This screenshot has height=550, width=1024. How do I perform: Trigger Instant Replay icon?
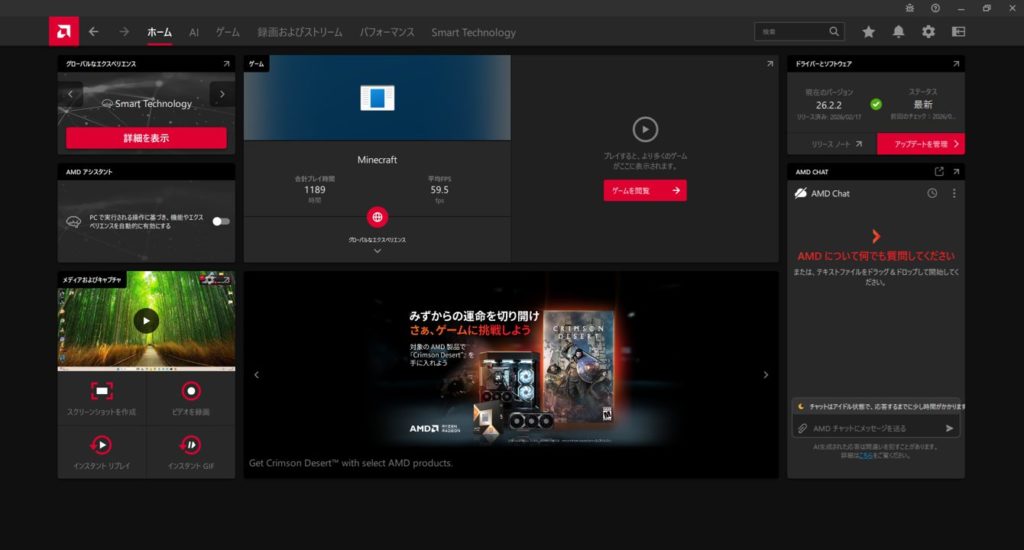(102, 445)
